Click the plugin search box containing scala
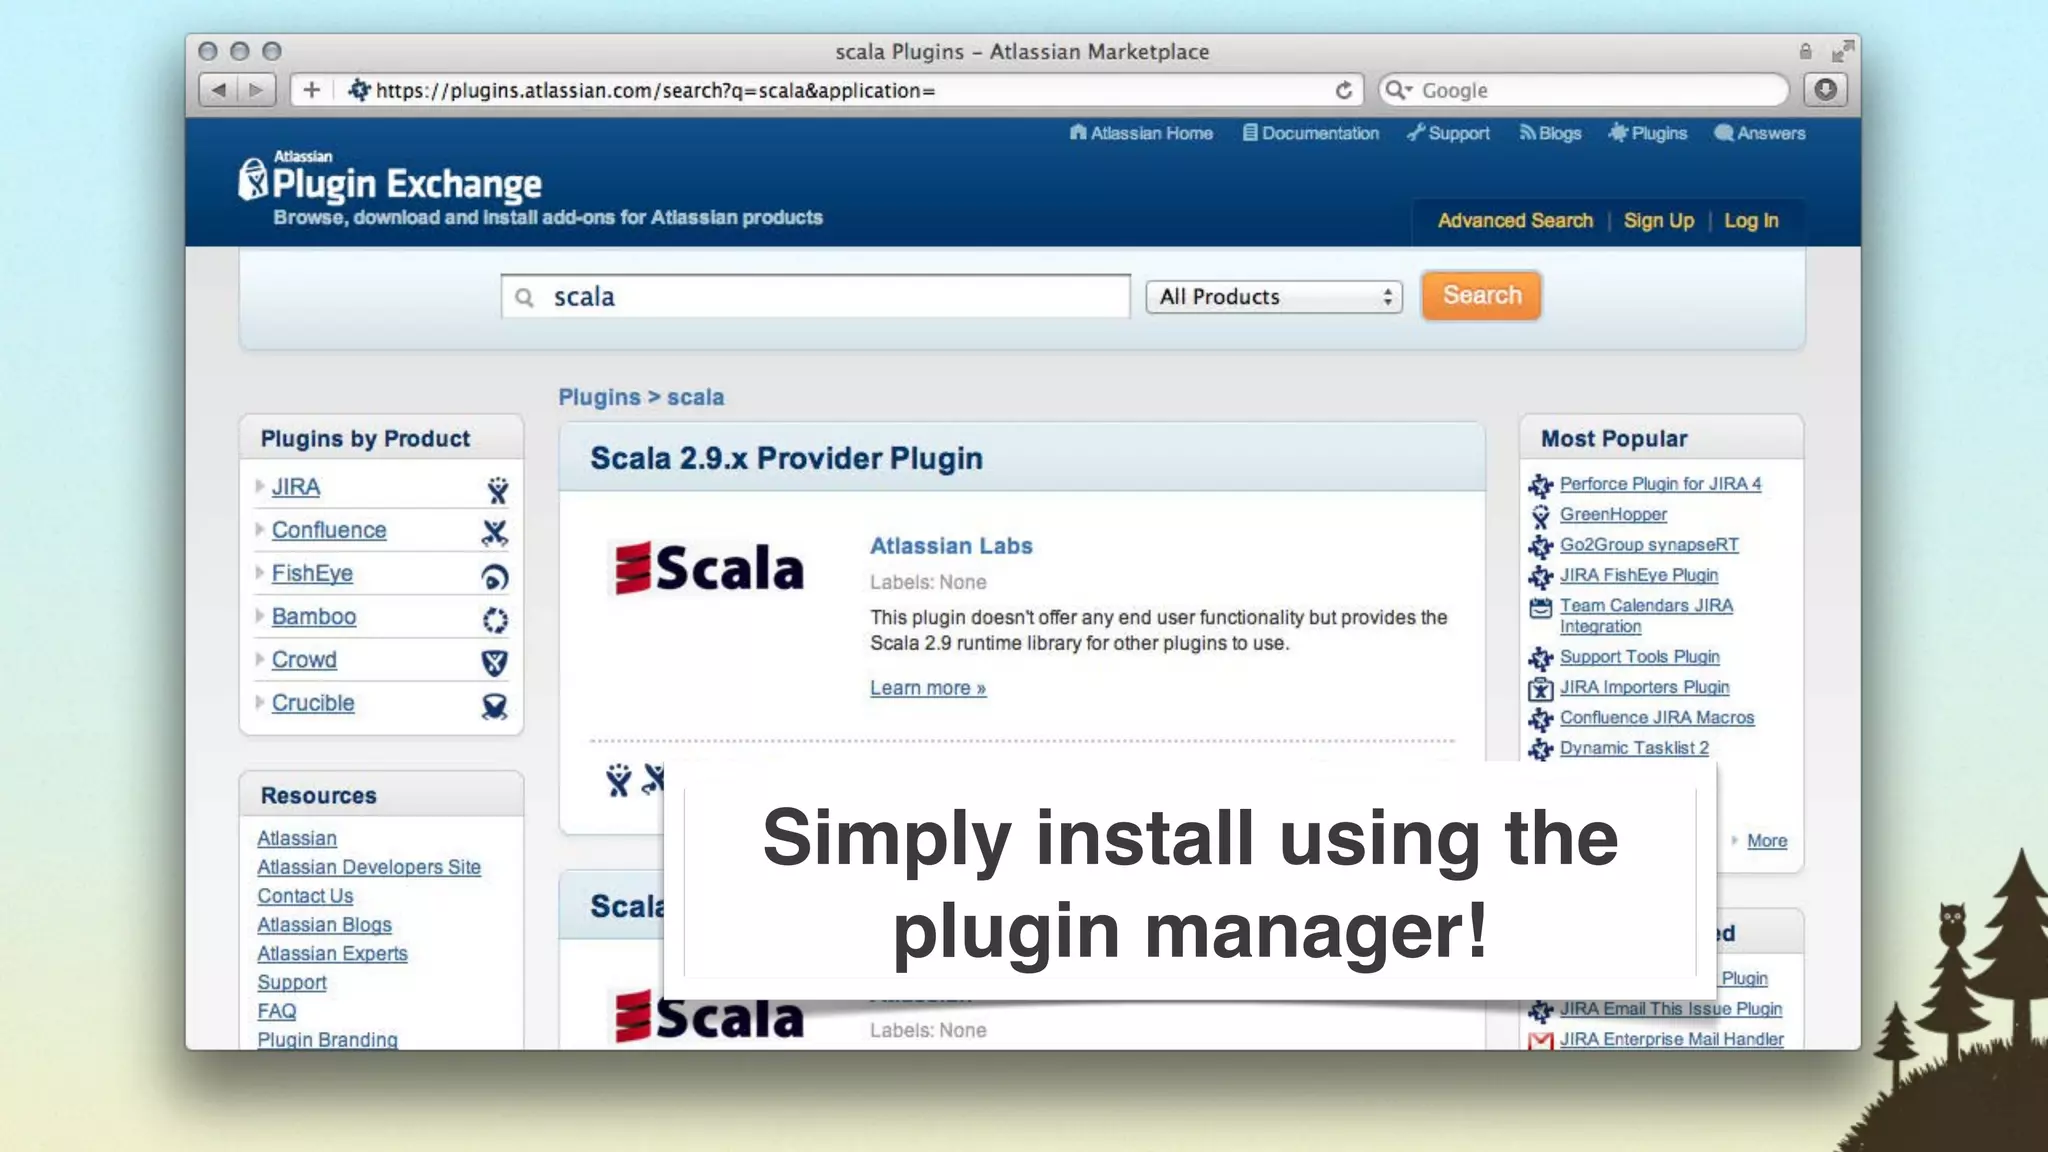The height and width of the screenshot is (1152, 2048). tap(815, 297)
